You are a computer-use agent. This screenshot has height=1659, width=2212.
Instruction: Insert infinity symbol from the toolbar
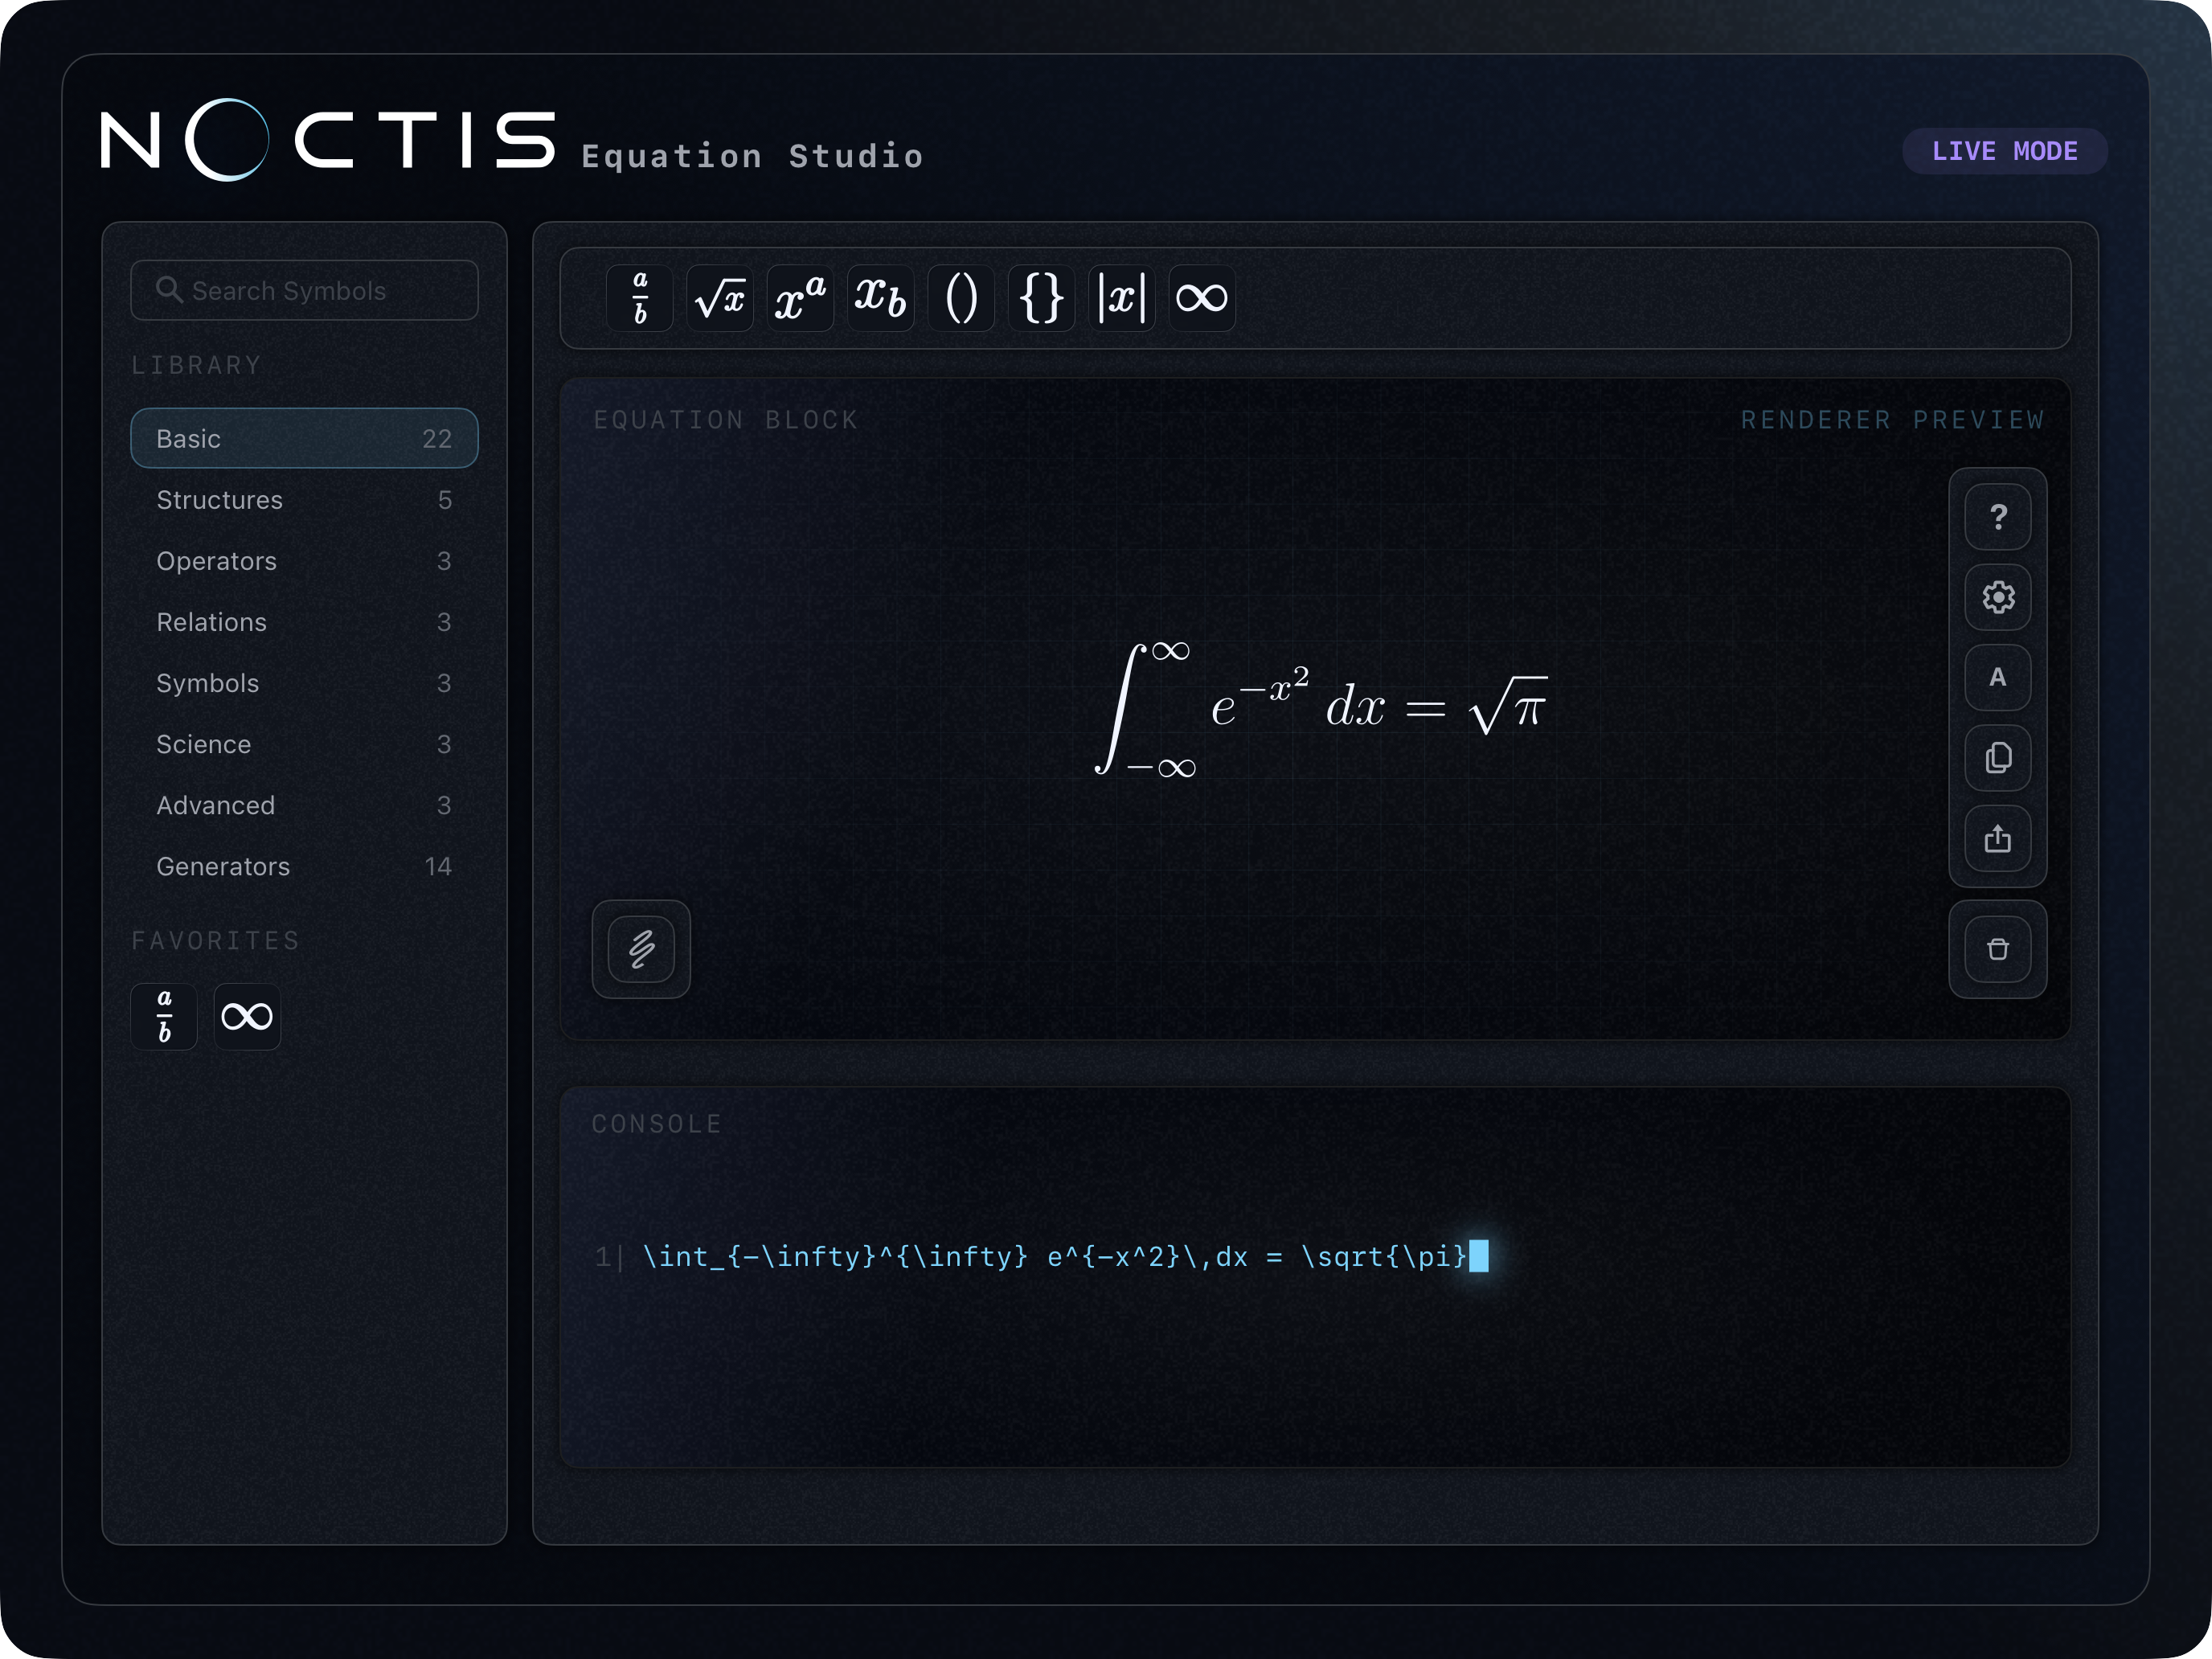(1202, 298)
